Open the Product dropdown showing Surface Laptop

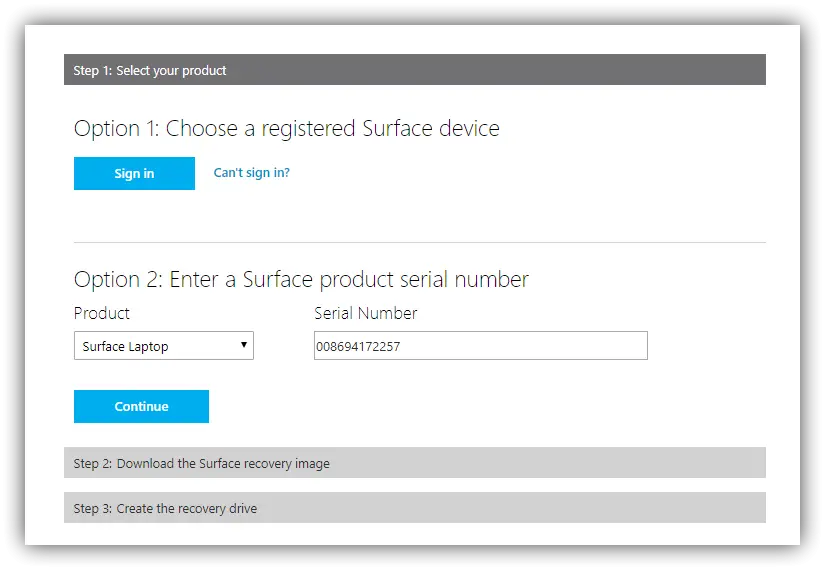point(163,346)
